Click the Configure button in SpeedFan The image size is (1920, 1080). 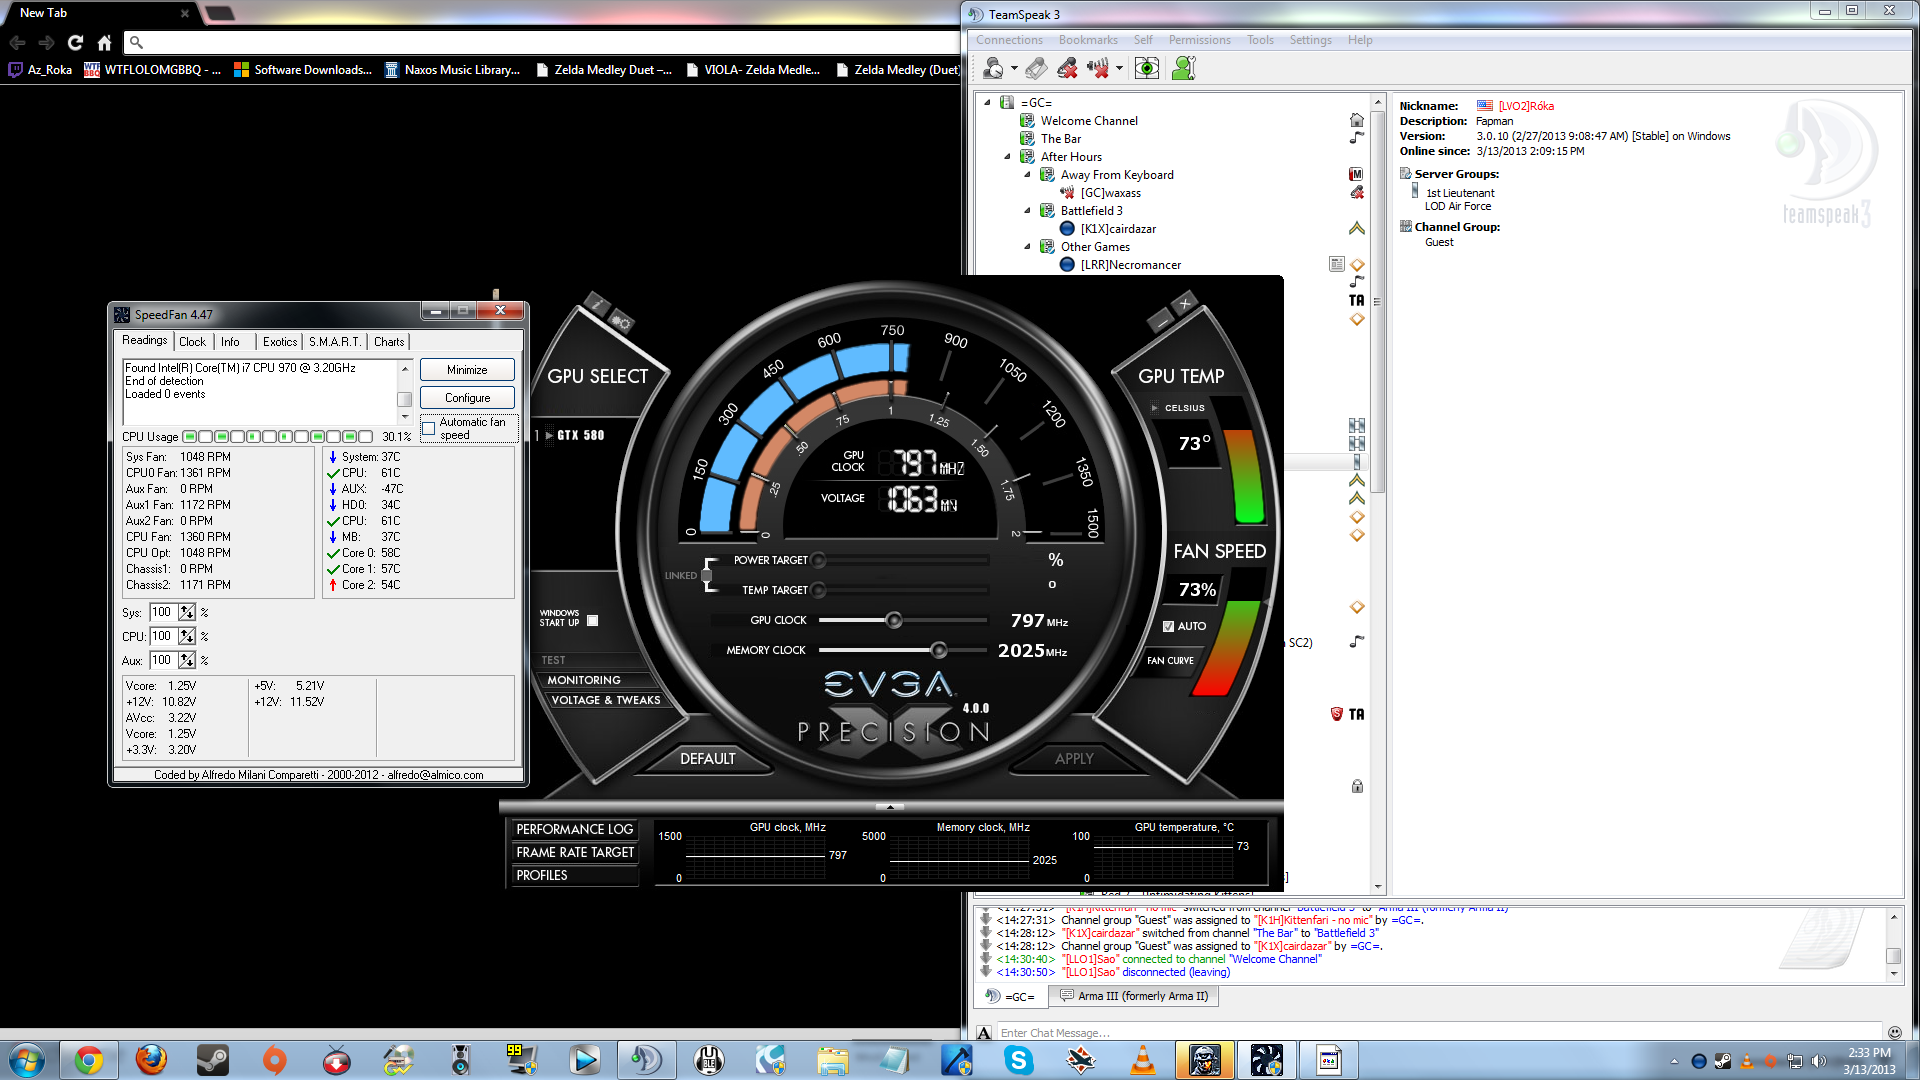click(467, 398)
